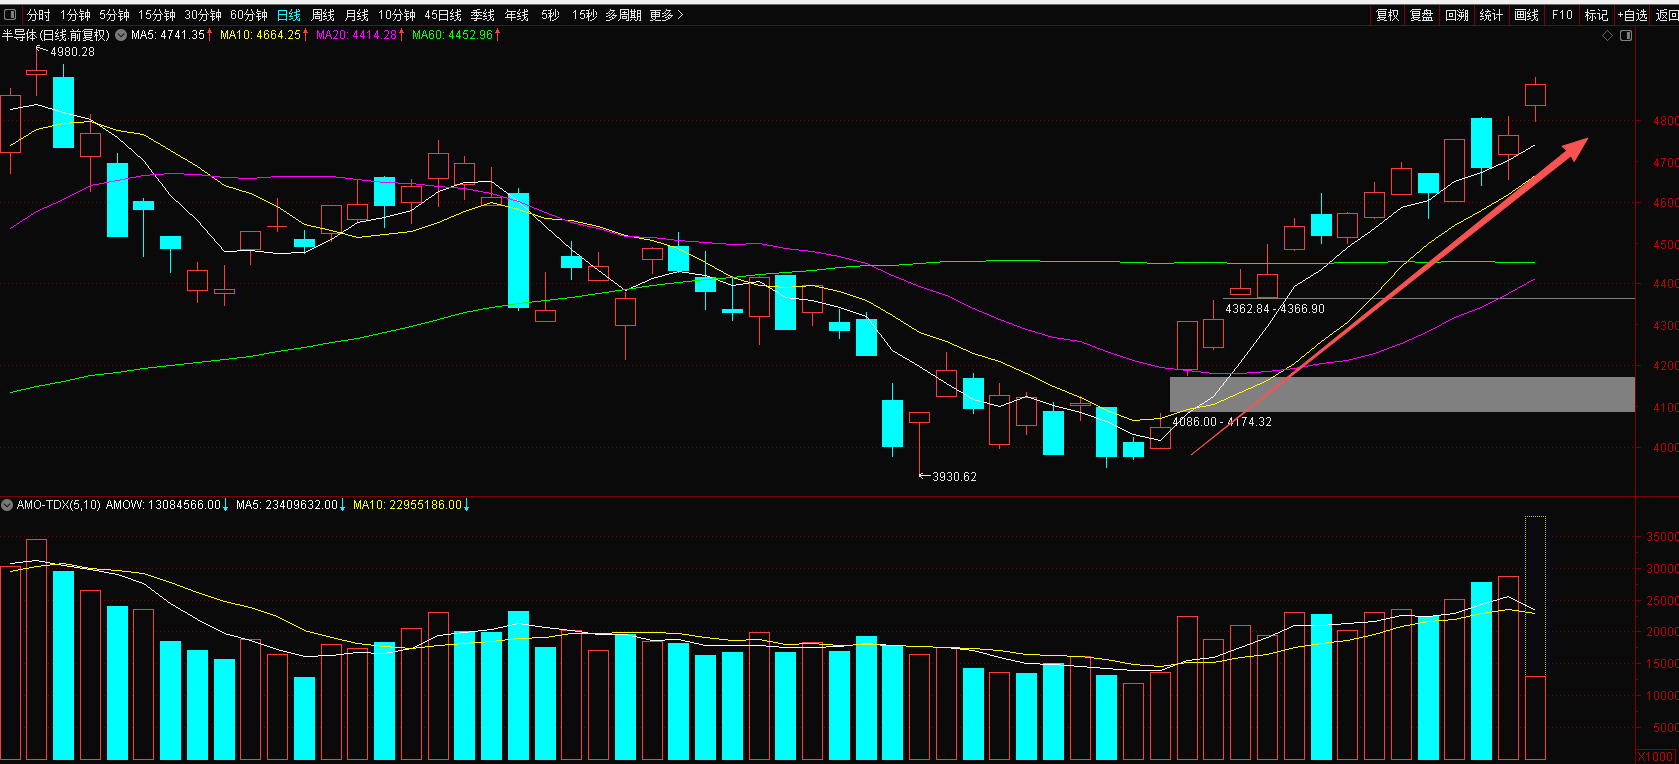The width and height of the screenshot is (1679, 764).
Task: Expand the AMO-TDX indicator dropdown
Action: pos(7,505)
